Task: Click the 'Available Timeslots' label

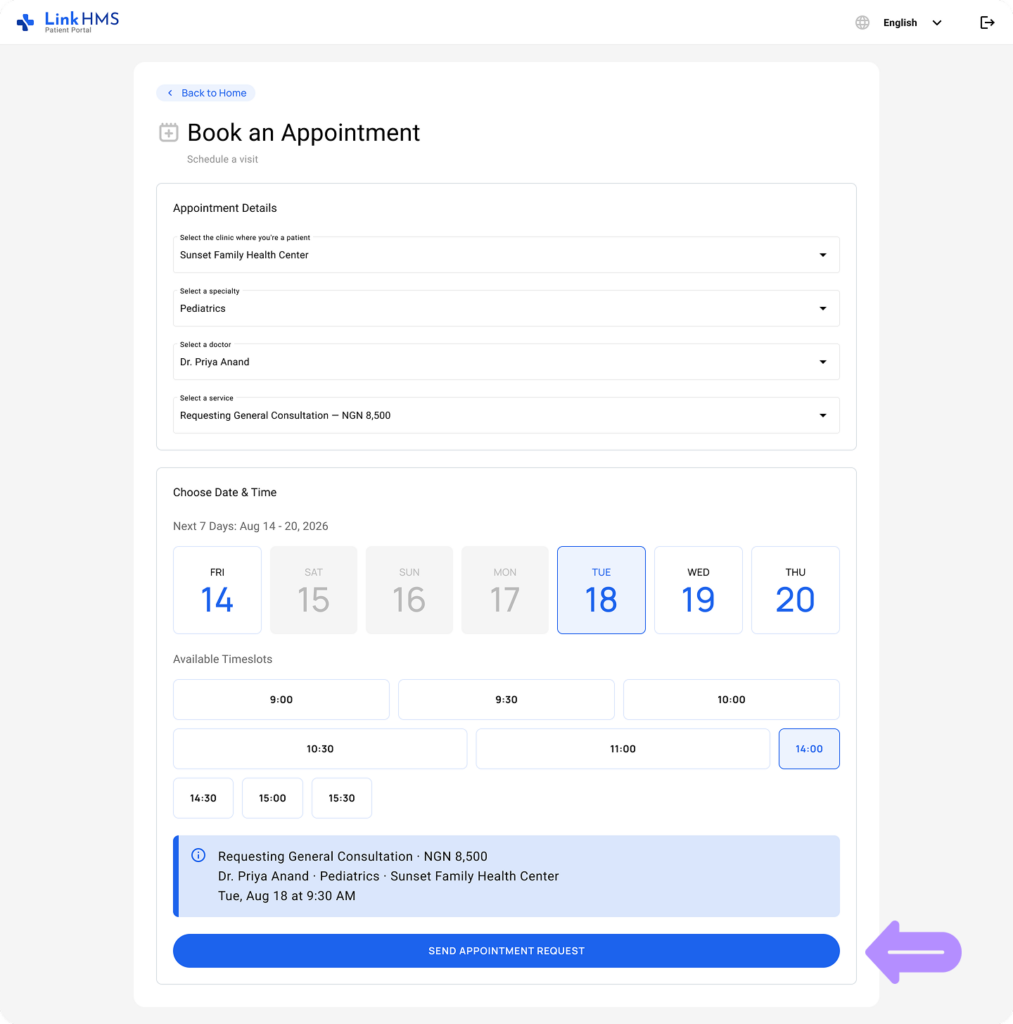Action: pos(223,660)
